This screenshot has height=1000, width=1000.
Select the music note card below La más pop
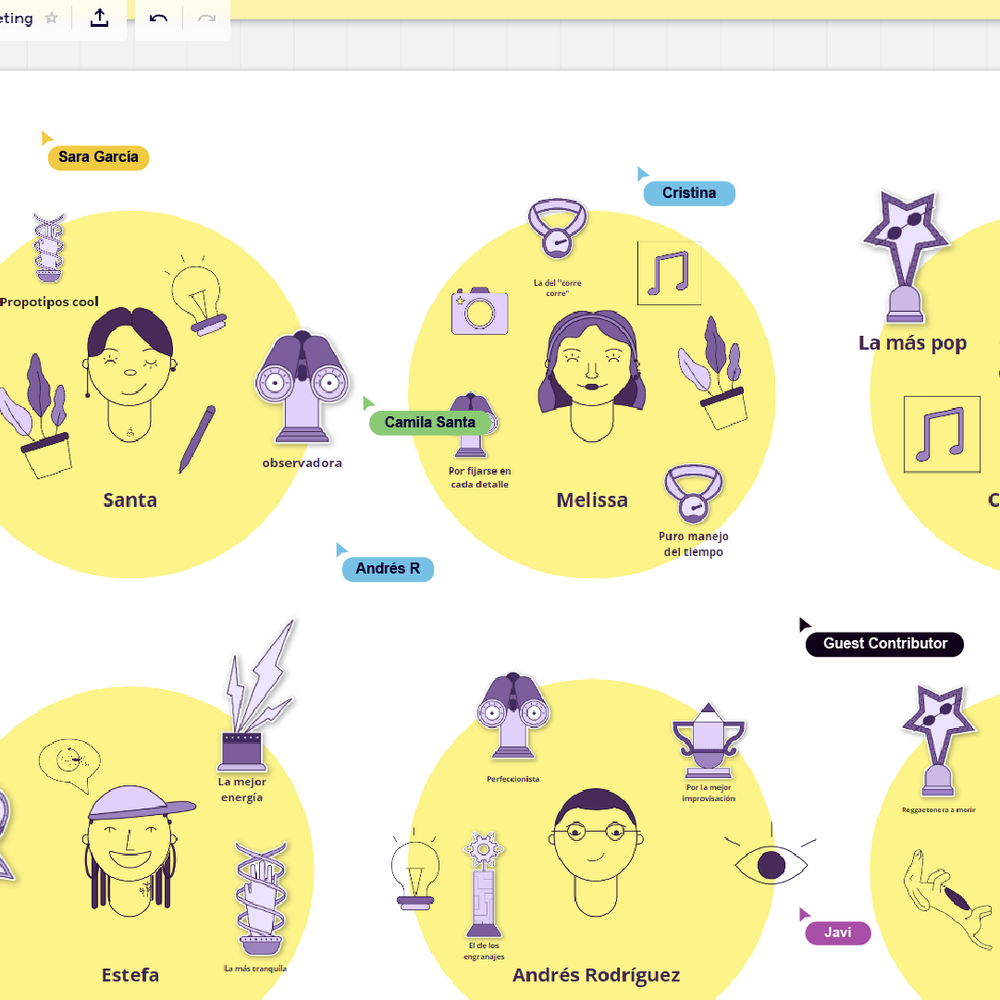point(942,434)
